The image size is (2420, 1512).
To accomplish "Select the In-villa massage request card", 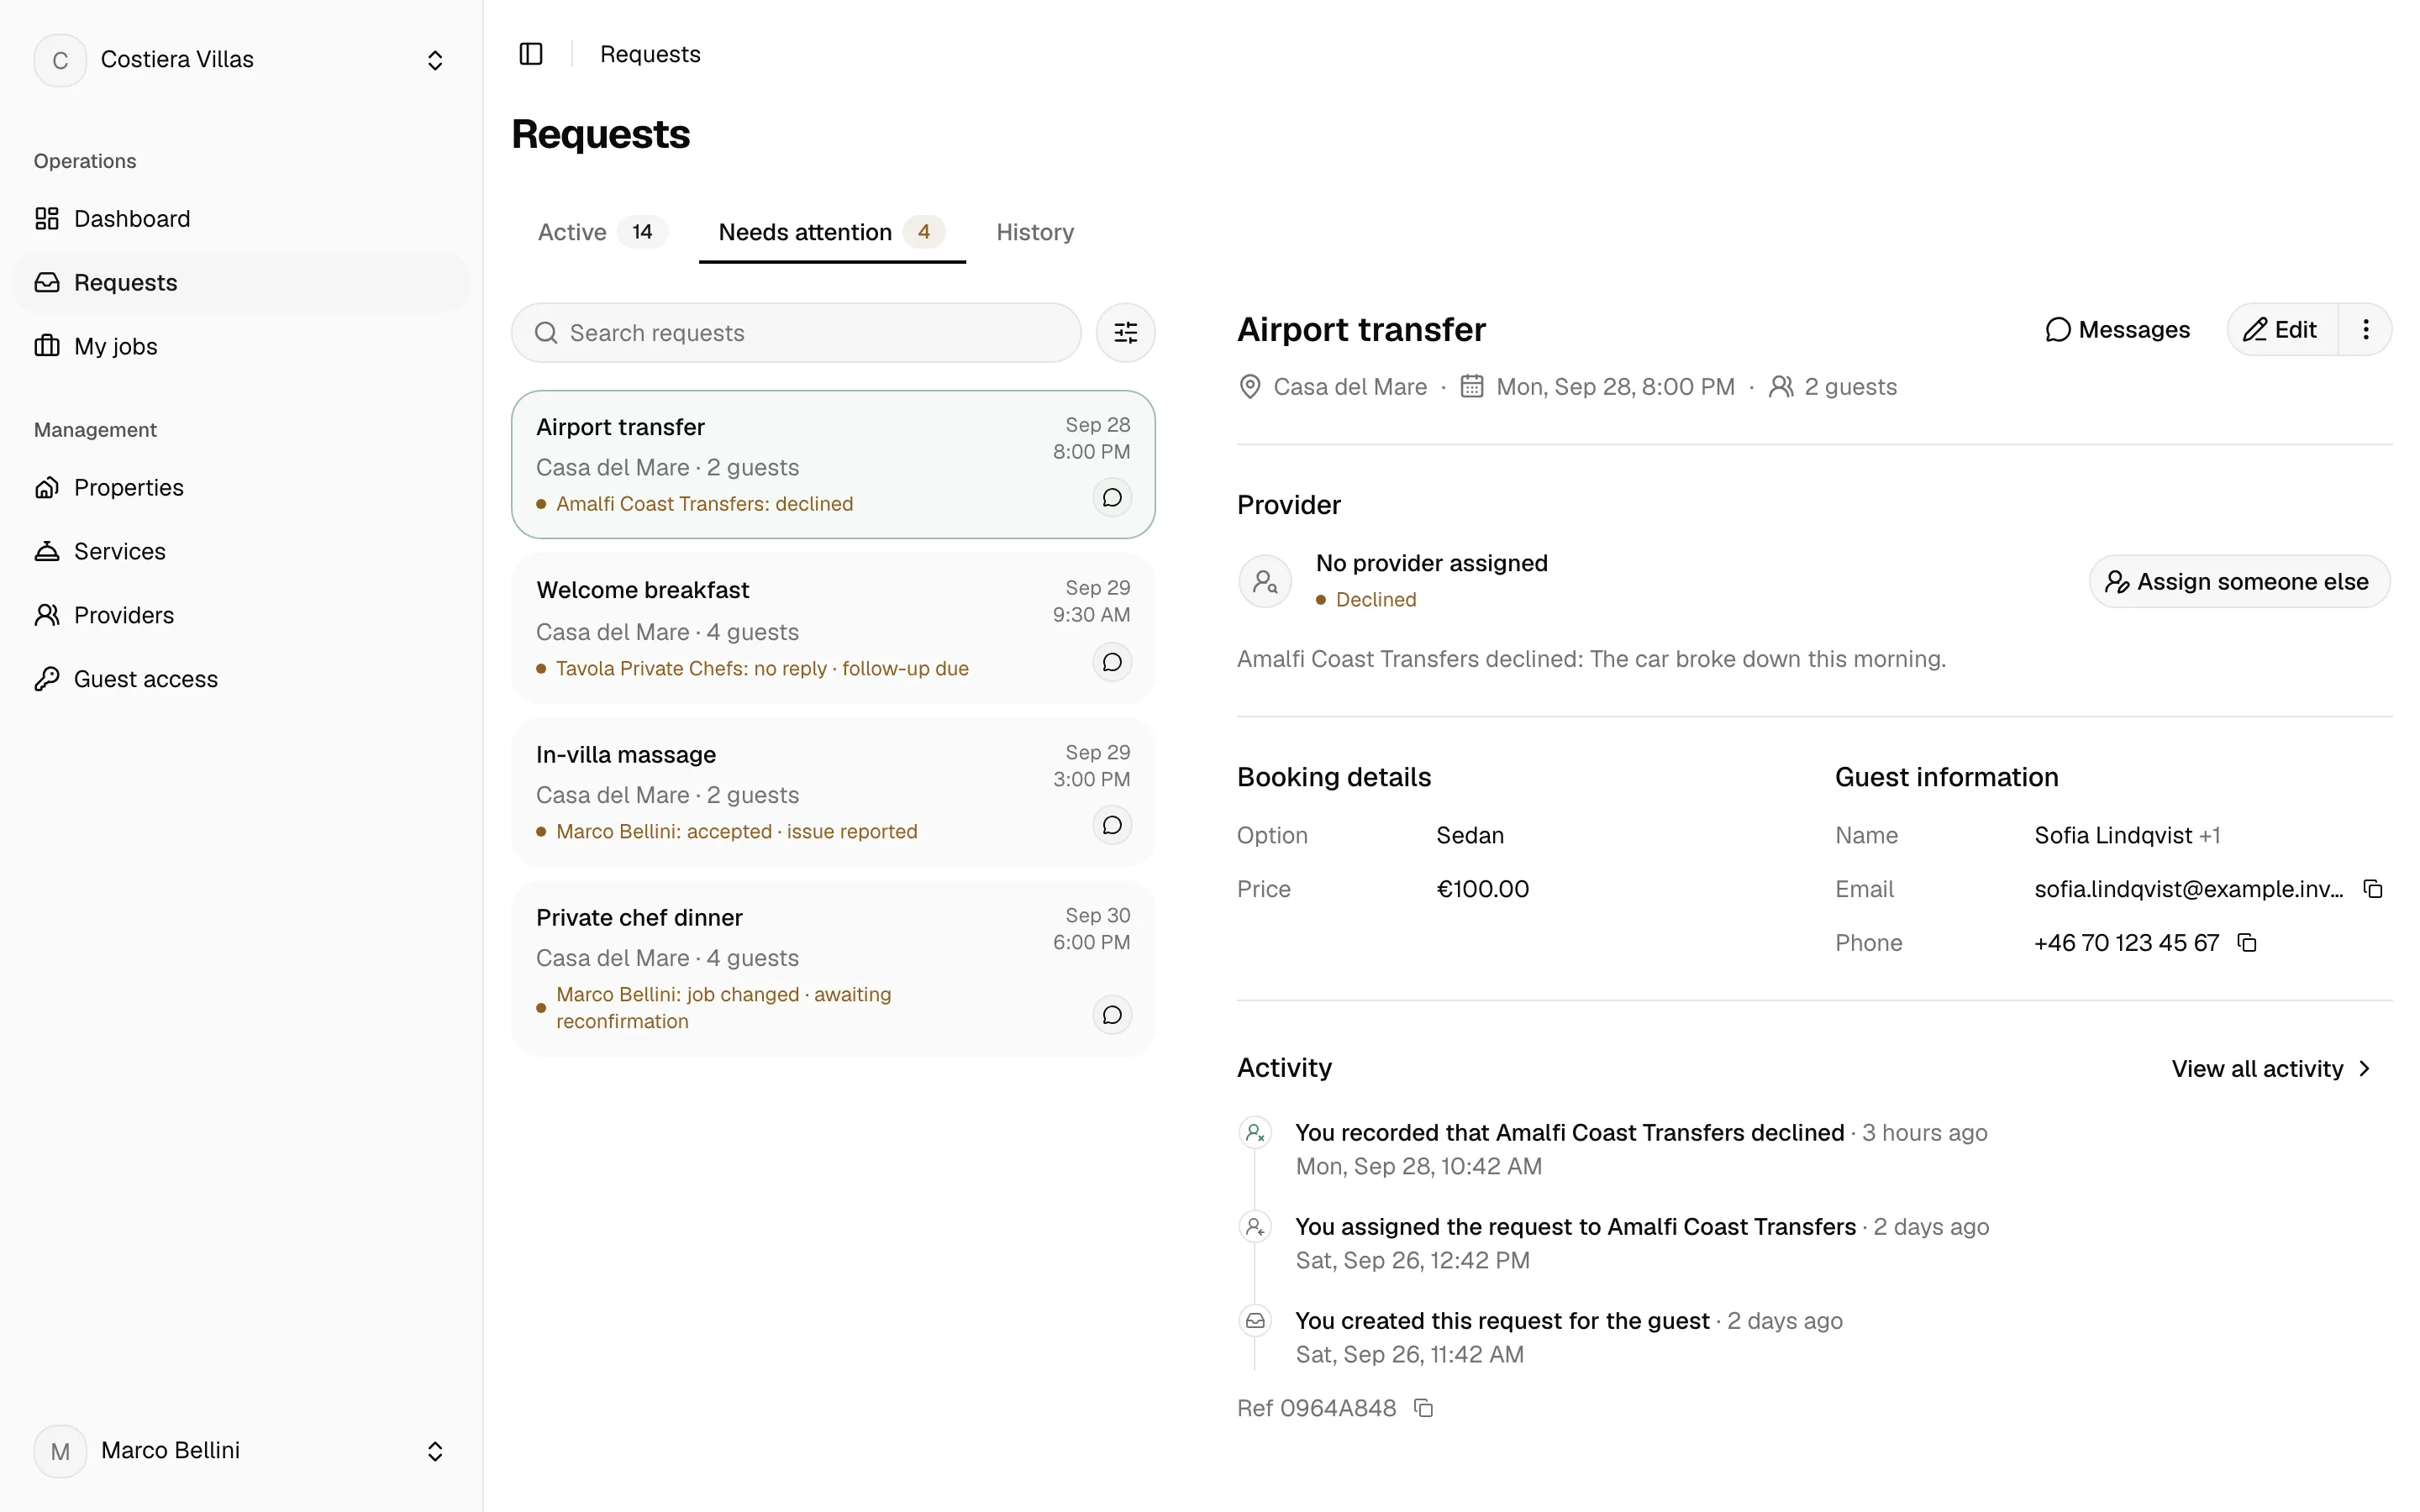I will (833, 792).
